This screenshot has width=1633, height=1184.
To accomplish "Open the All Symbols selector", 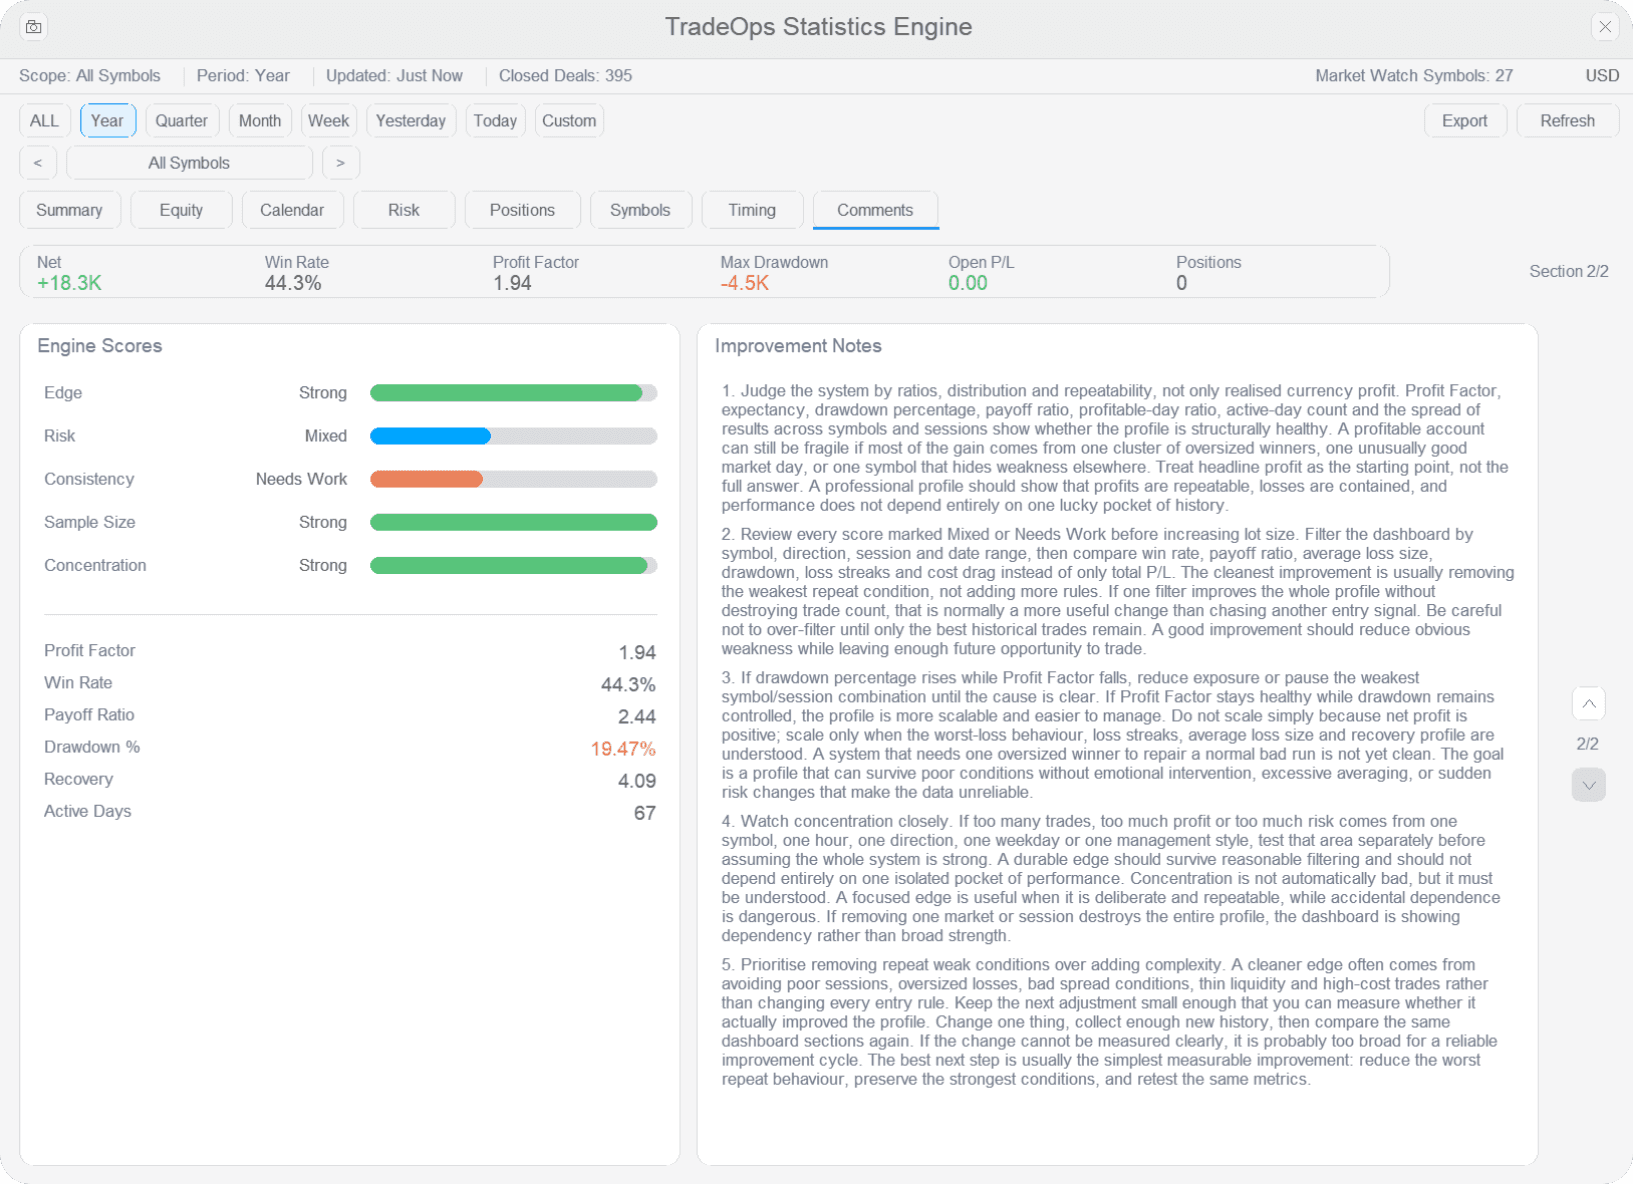I will (x=189, y=163).
